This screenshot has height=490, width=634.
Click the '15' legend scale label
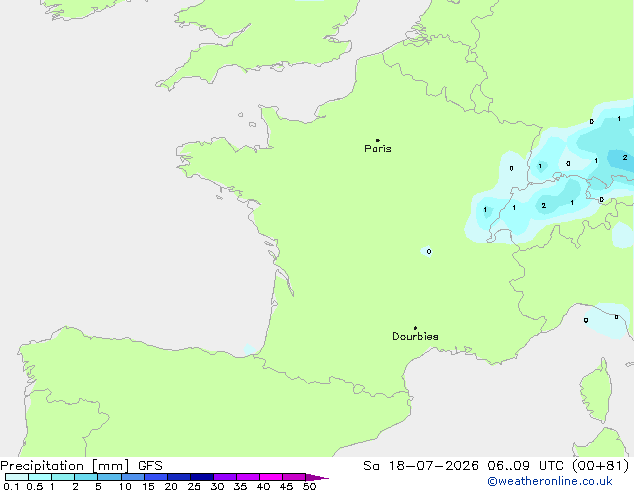tap(148, 486)
